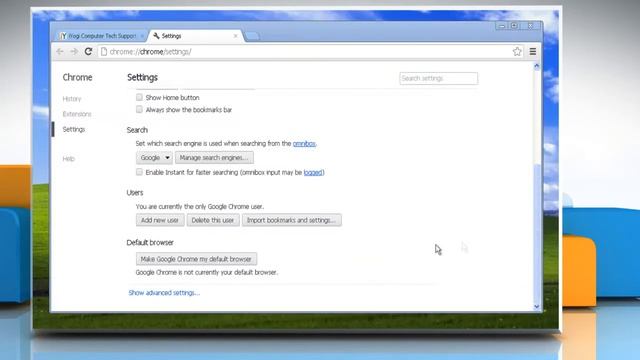Image resolution: width=640 pixels, height=360 pixels.
Task: Open the Google search engine dropdown
Action: click(154, 158)
